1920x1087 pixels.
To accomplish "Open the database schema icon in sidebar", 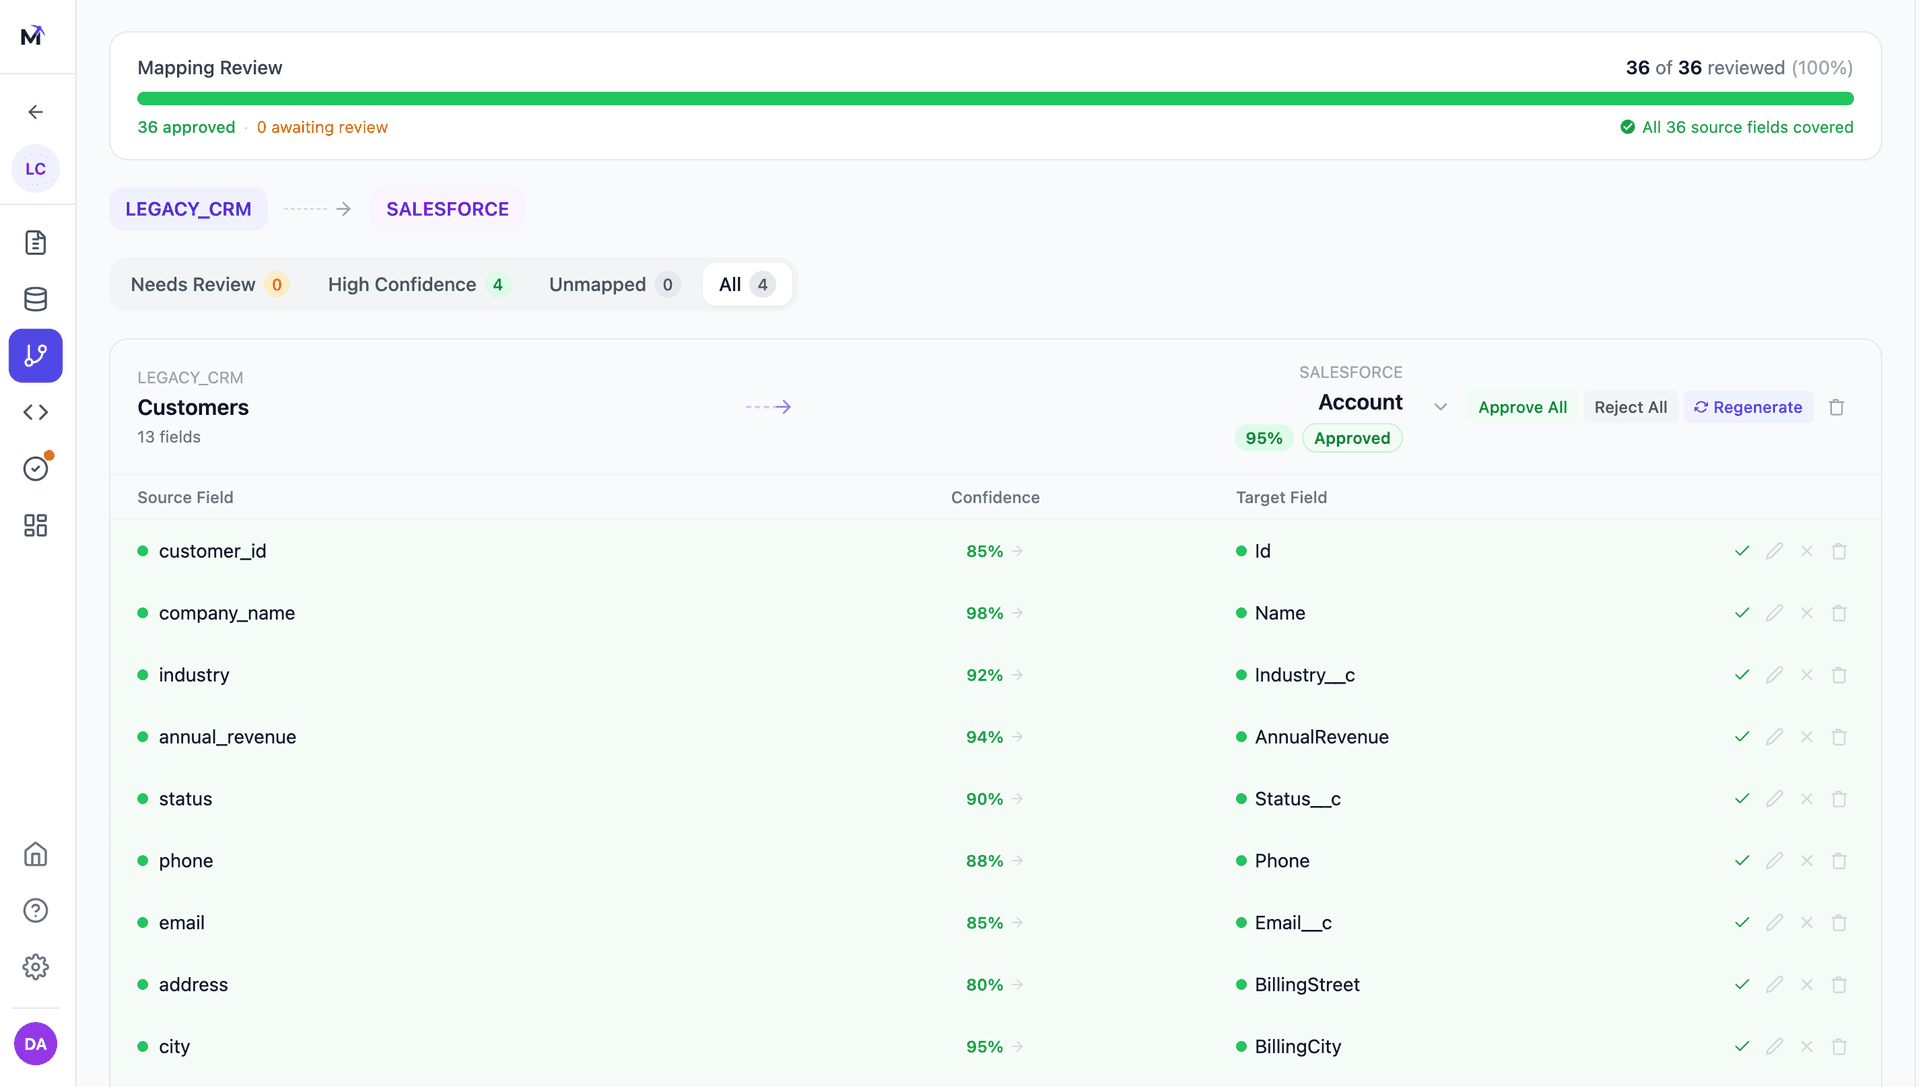I will click(35, 298).
